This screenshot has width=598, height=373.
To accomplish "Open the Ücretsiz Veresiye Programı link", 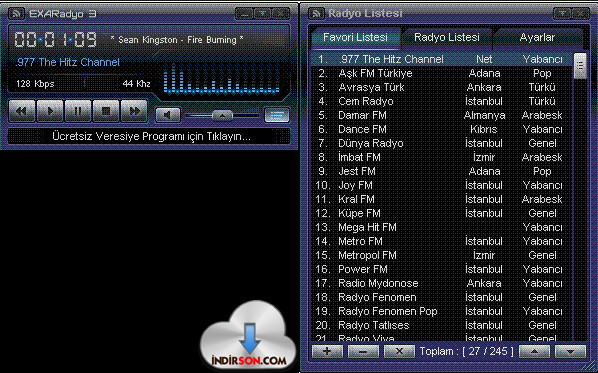I will coord(151,136).
